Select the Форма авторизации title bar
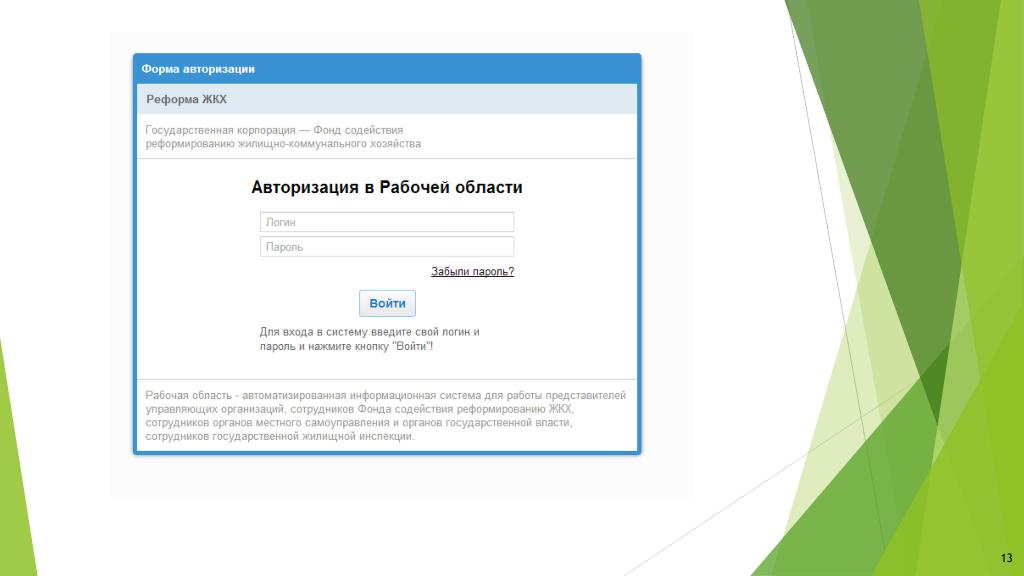This screenshot has height=576, width=1024. (x=387, y=69)
